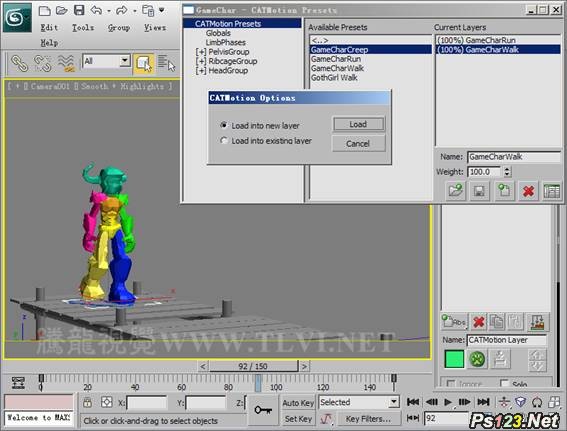Click the Copy Layer icon
This screenshot has height=431, width=567.
tap(497, 321)
